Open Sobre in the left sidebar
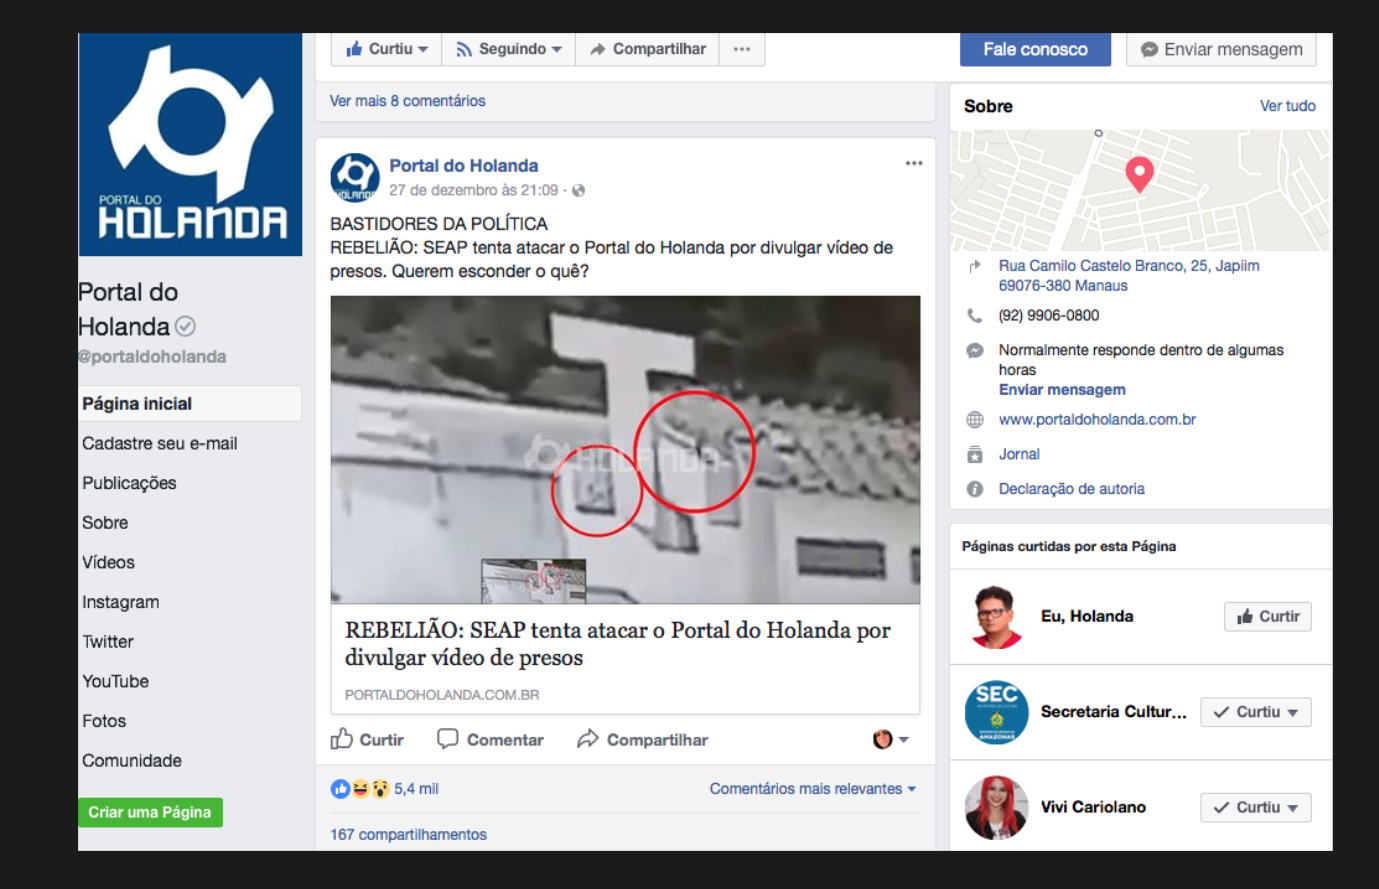The image size is (1379, 889). point(105,523)
